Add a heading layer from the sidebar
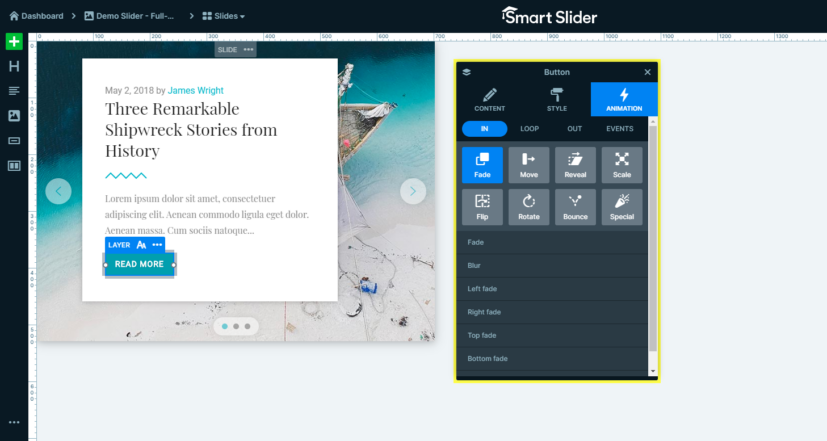The image size is (827, 441). pos(14,66)
